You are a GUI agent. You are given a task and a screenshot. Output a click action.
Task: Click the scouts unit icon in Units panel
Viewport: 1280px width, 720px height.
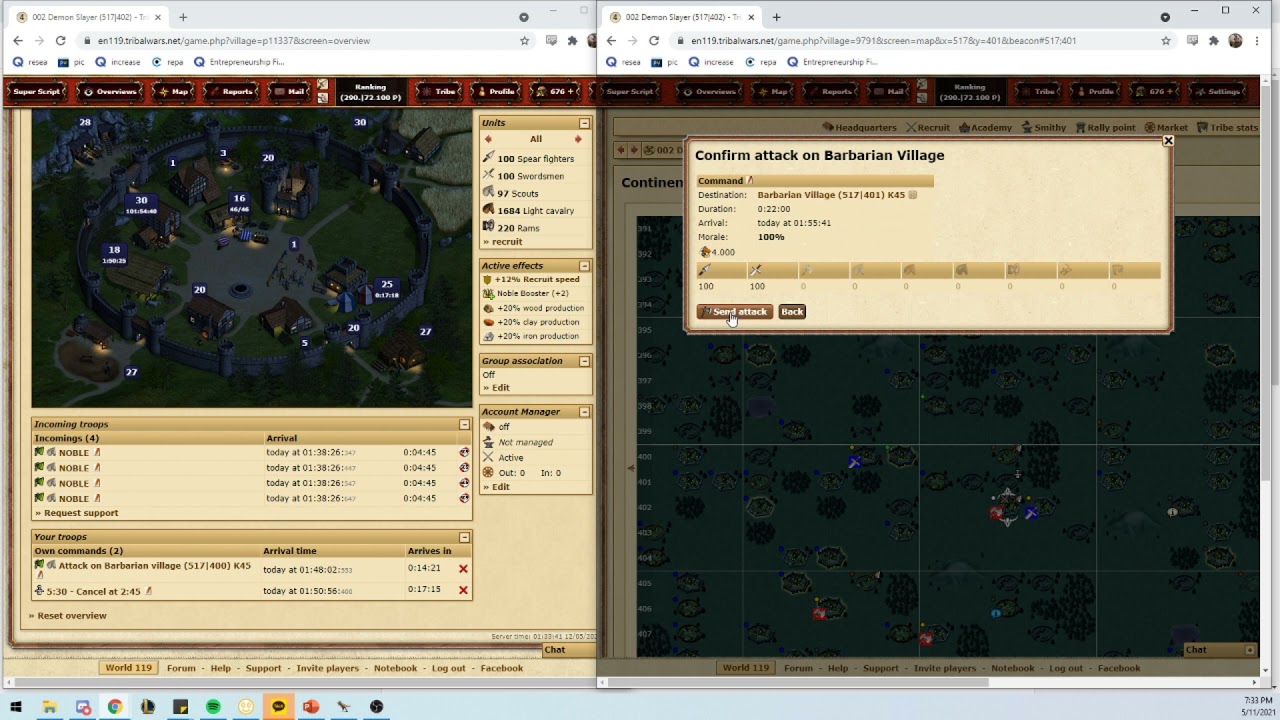[488, 192]
